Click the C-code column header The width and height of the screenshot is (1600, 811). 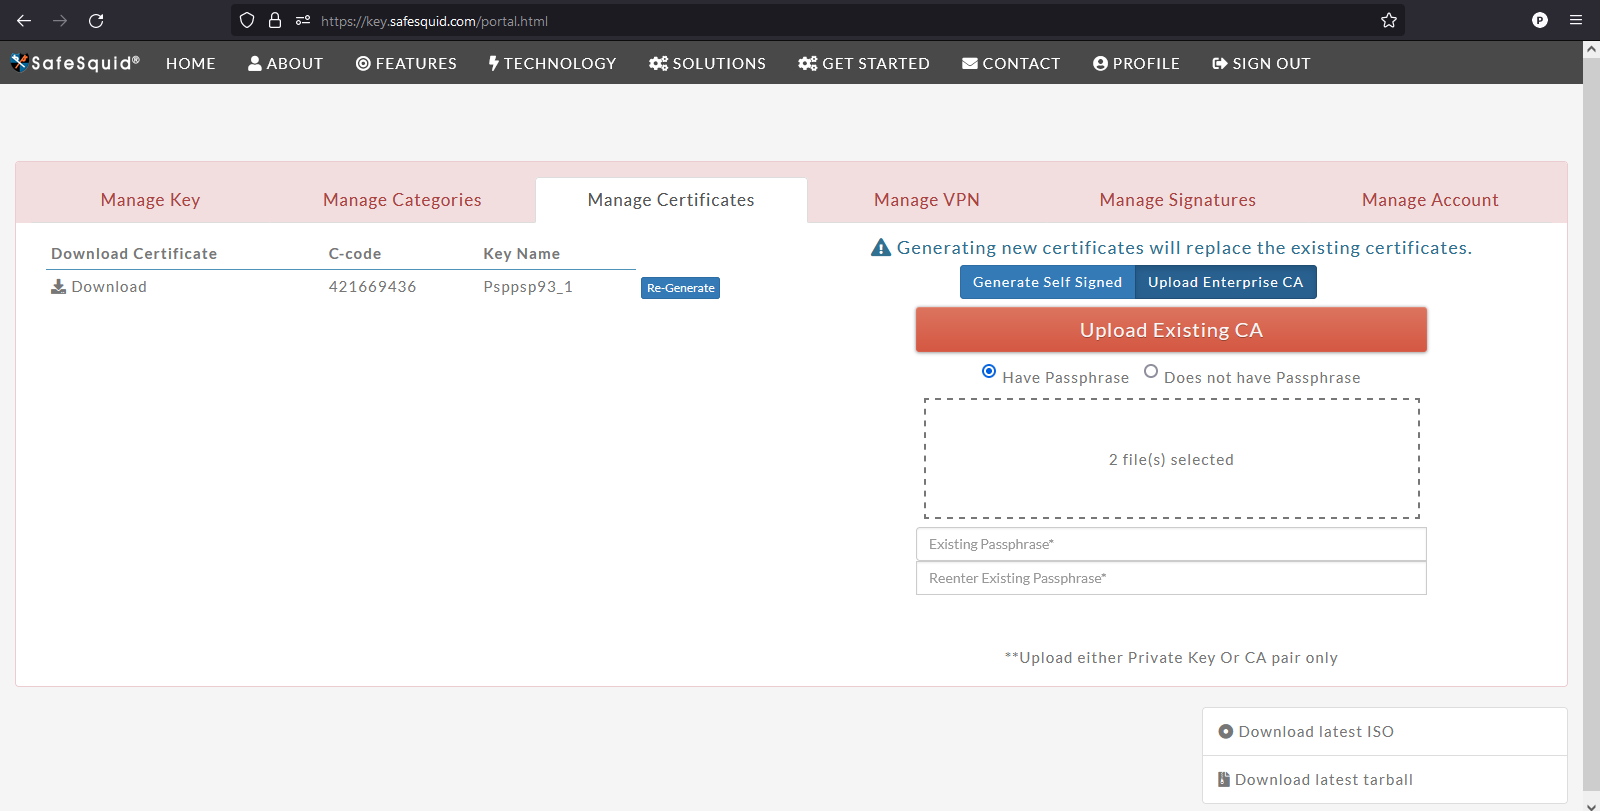click(355, 254)
